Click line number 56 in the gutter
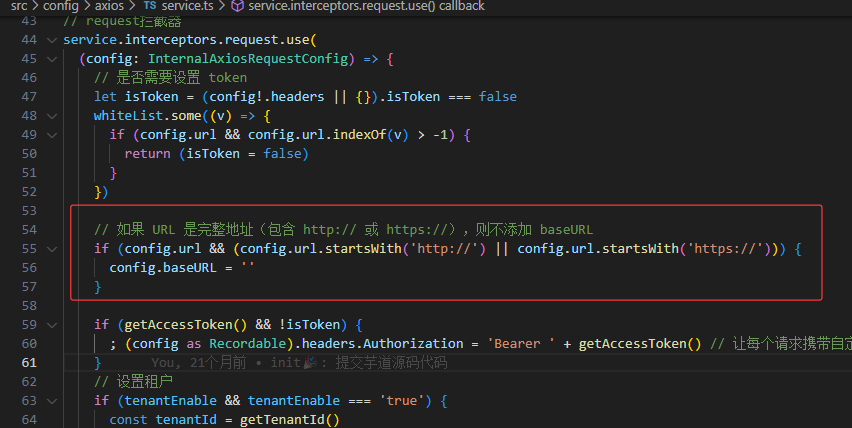The image size is (852, 428). tap(28, 267)
